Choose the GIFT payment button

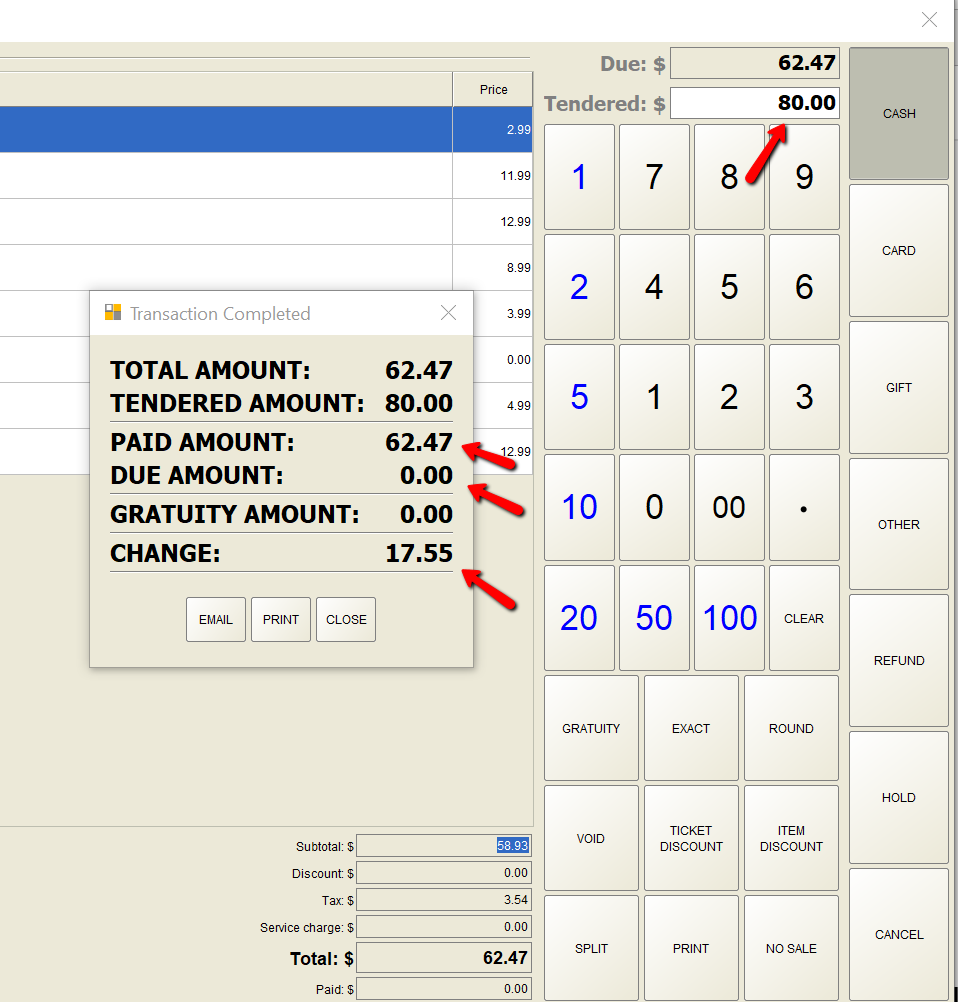(899, 387)
